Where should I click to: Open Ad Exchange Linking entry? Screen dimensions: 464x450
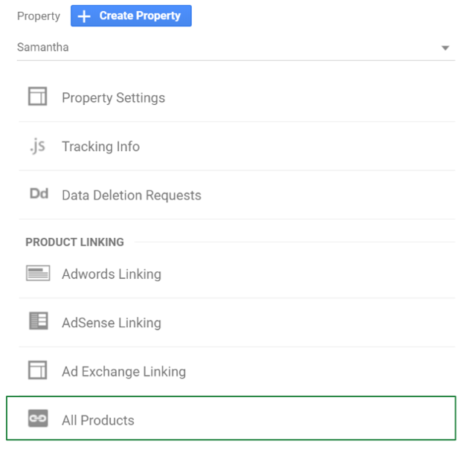pos(237,371)
